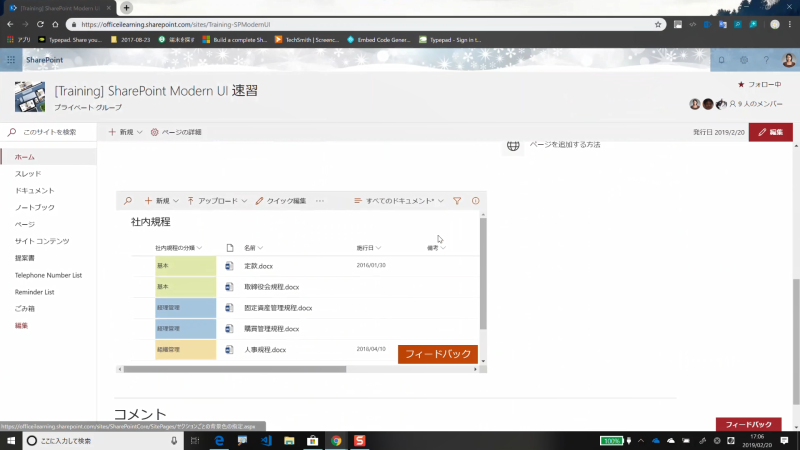
Task: Bookmark this page with the star icon
Action: click(x=658, y=24)
